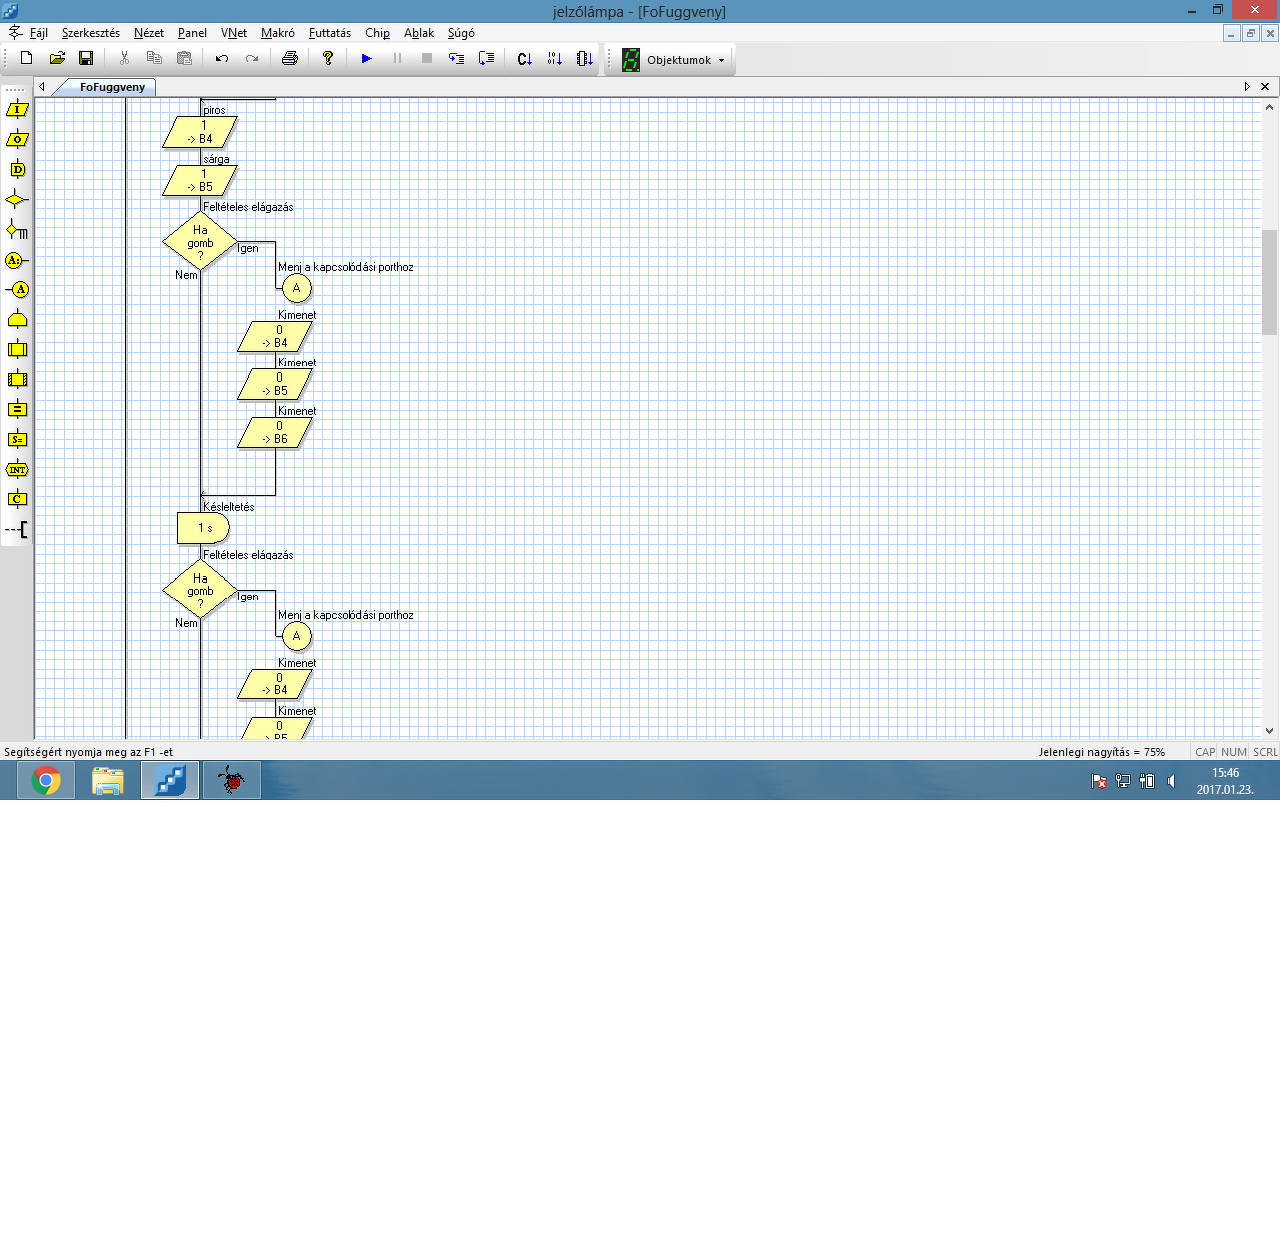Open an existing file with folder icon
The width and height of the screenshot is (1280, 1248).
click(57, 58)
